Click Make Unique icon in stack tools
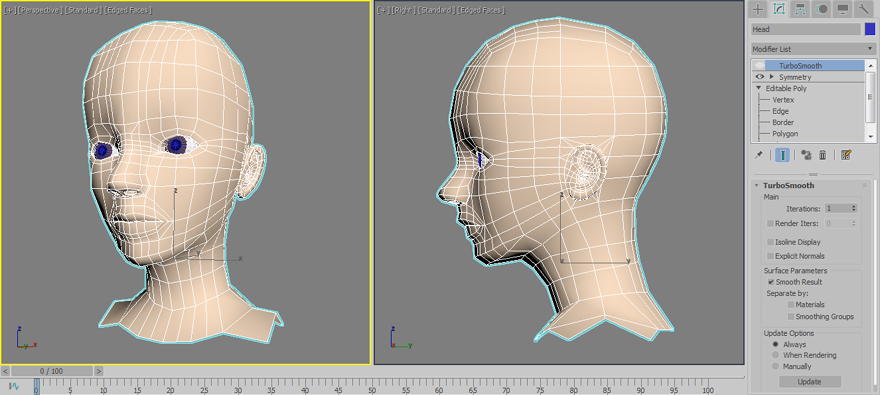 [806, 155]
